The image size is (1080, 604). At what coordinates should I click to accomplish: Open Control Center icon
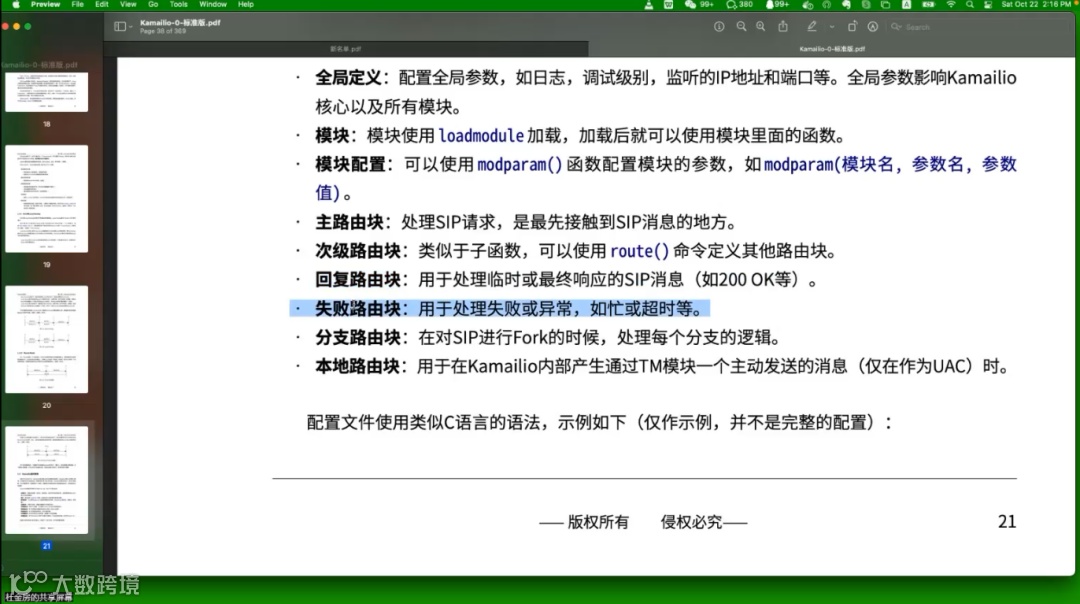pos(988,5)
